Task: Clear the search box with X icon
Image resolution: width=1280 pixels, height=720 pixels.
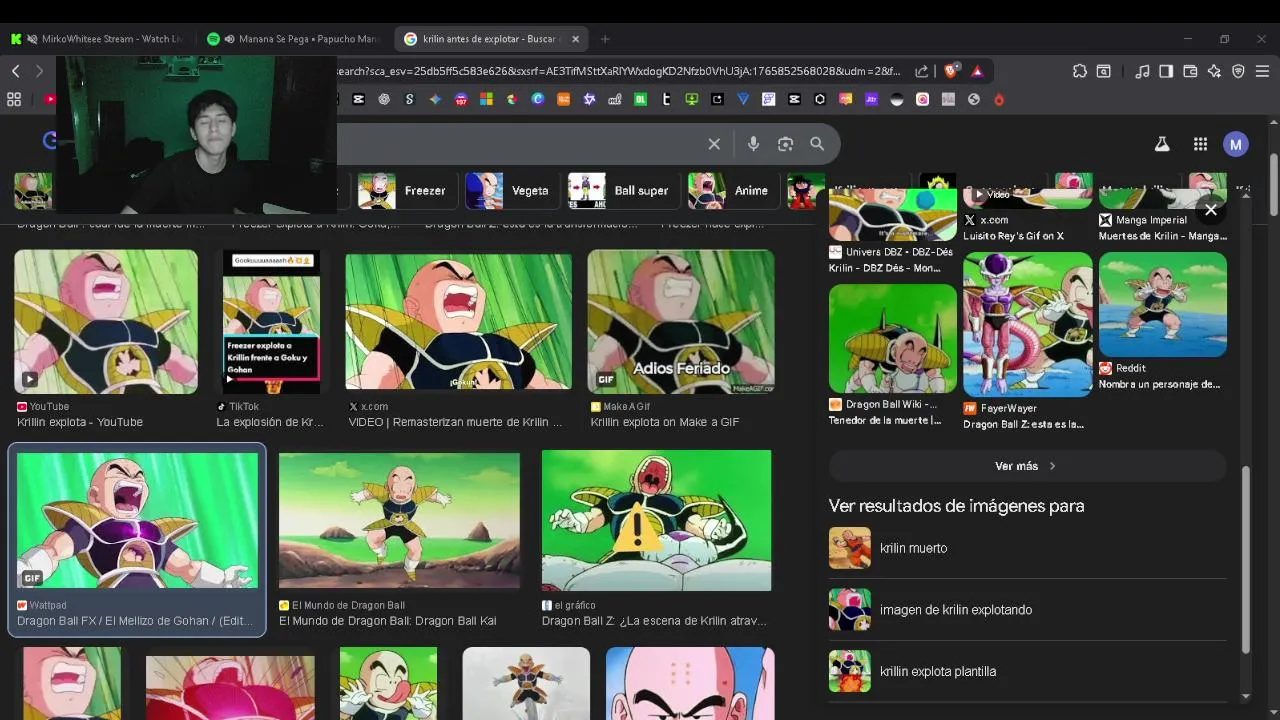Action: click(x=714, y=144)
